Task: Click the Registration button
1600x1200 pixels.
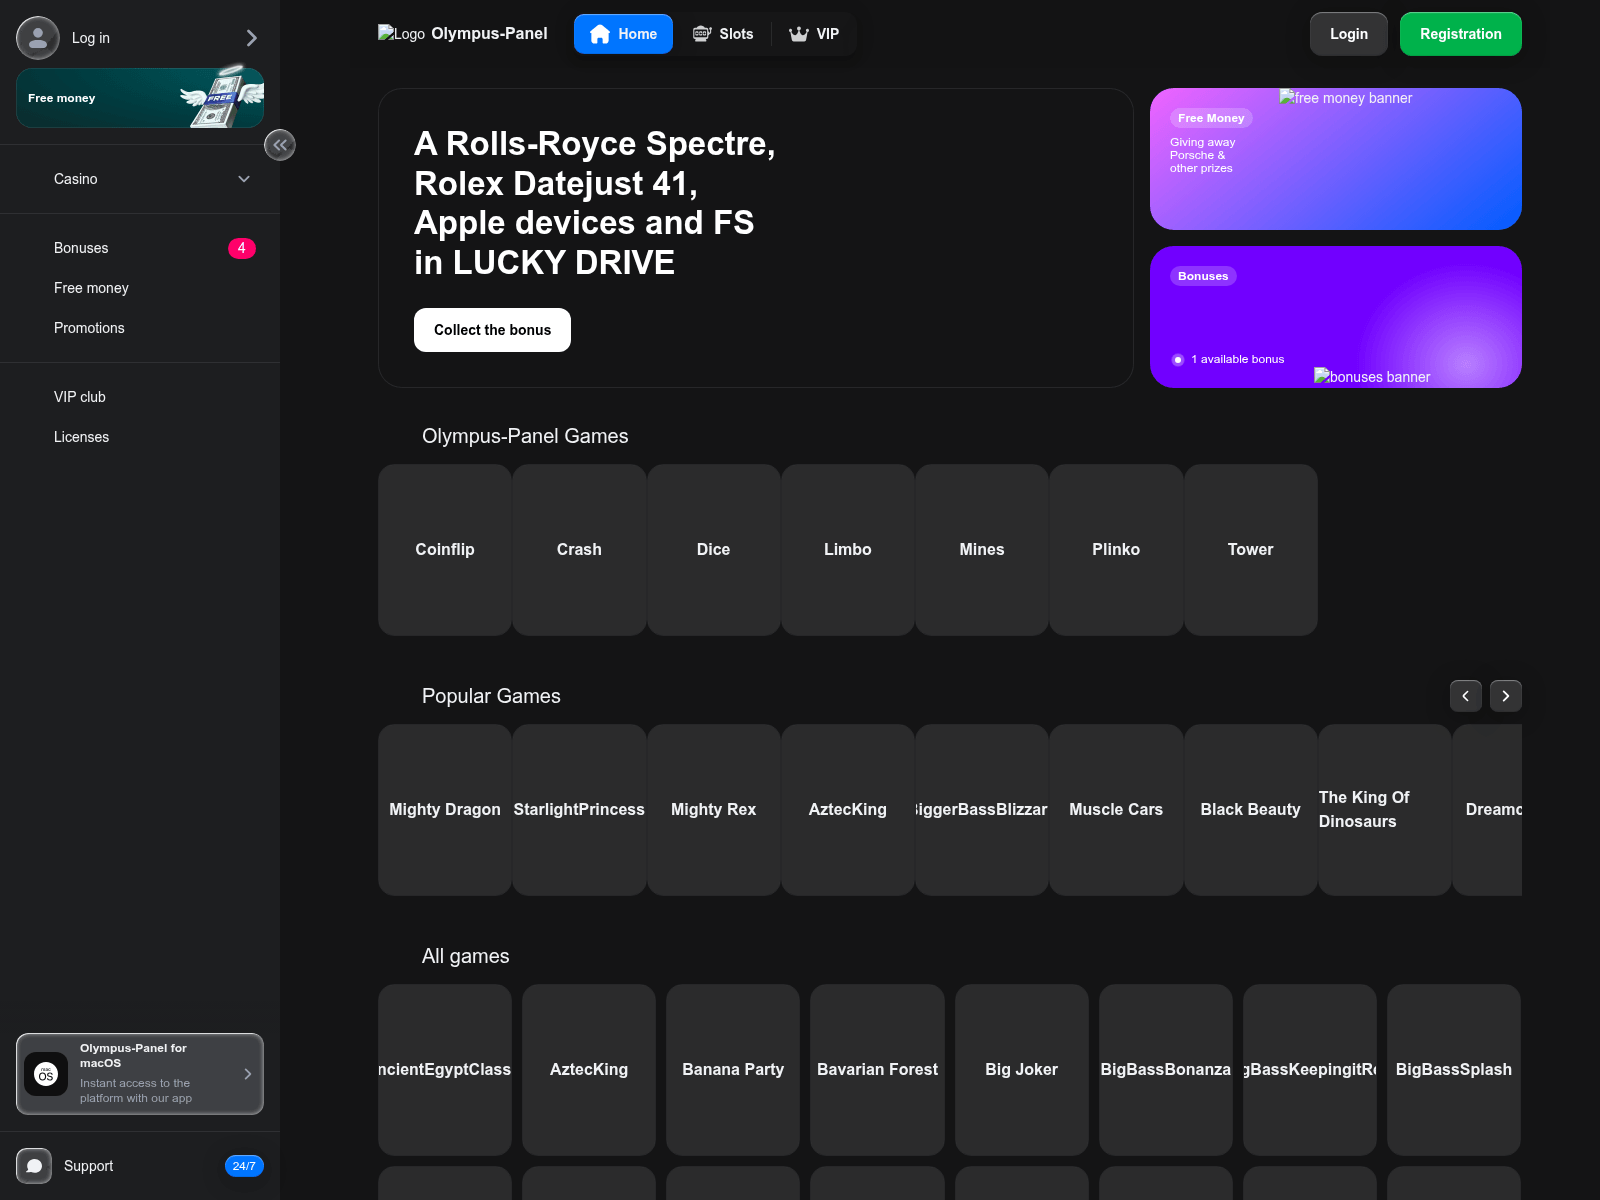Action: [1461, 34]
